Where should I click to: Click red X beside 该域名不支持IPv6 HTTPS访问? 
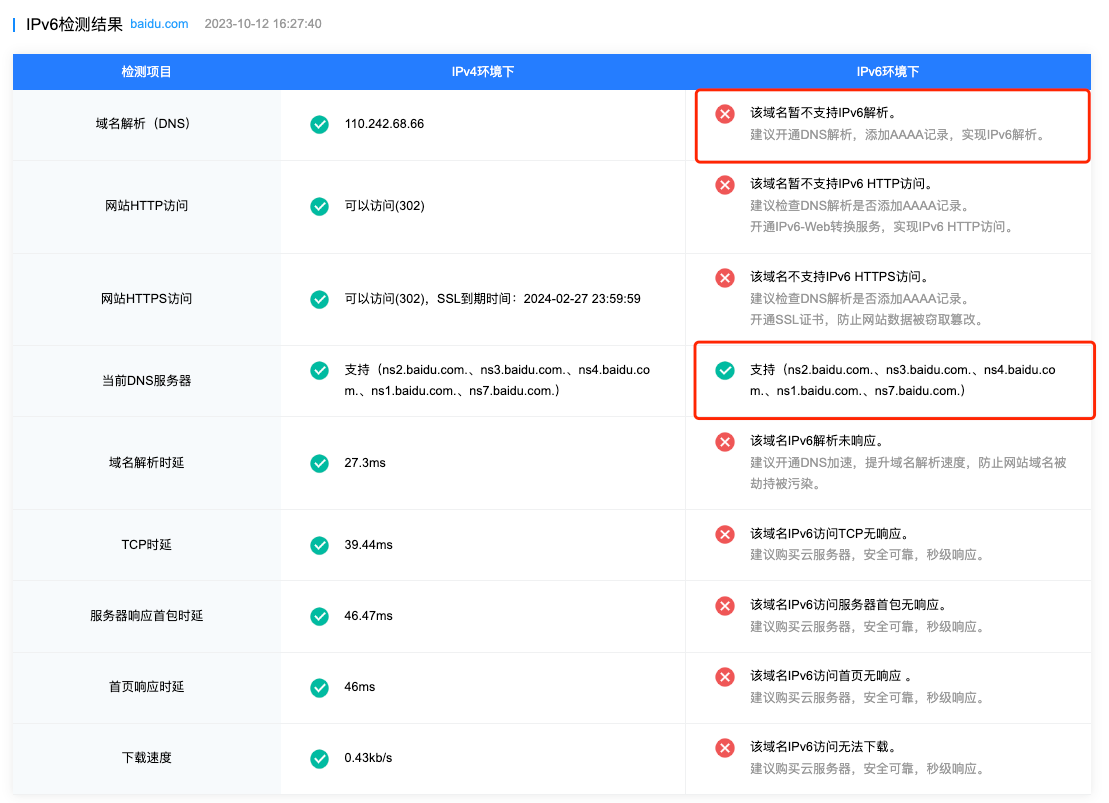click(x=725, y=278)
